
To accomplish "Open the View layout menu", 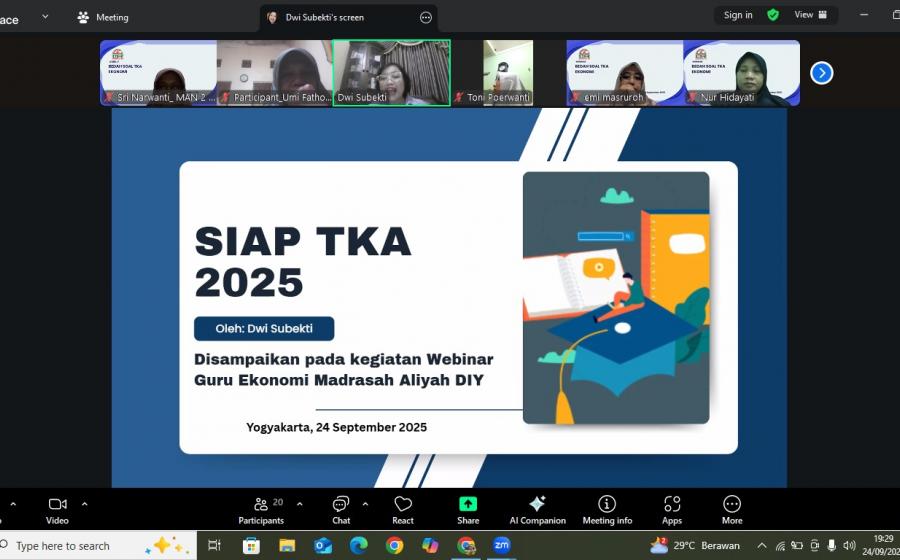I will point(810,15).
